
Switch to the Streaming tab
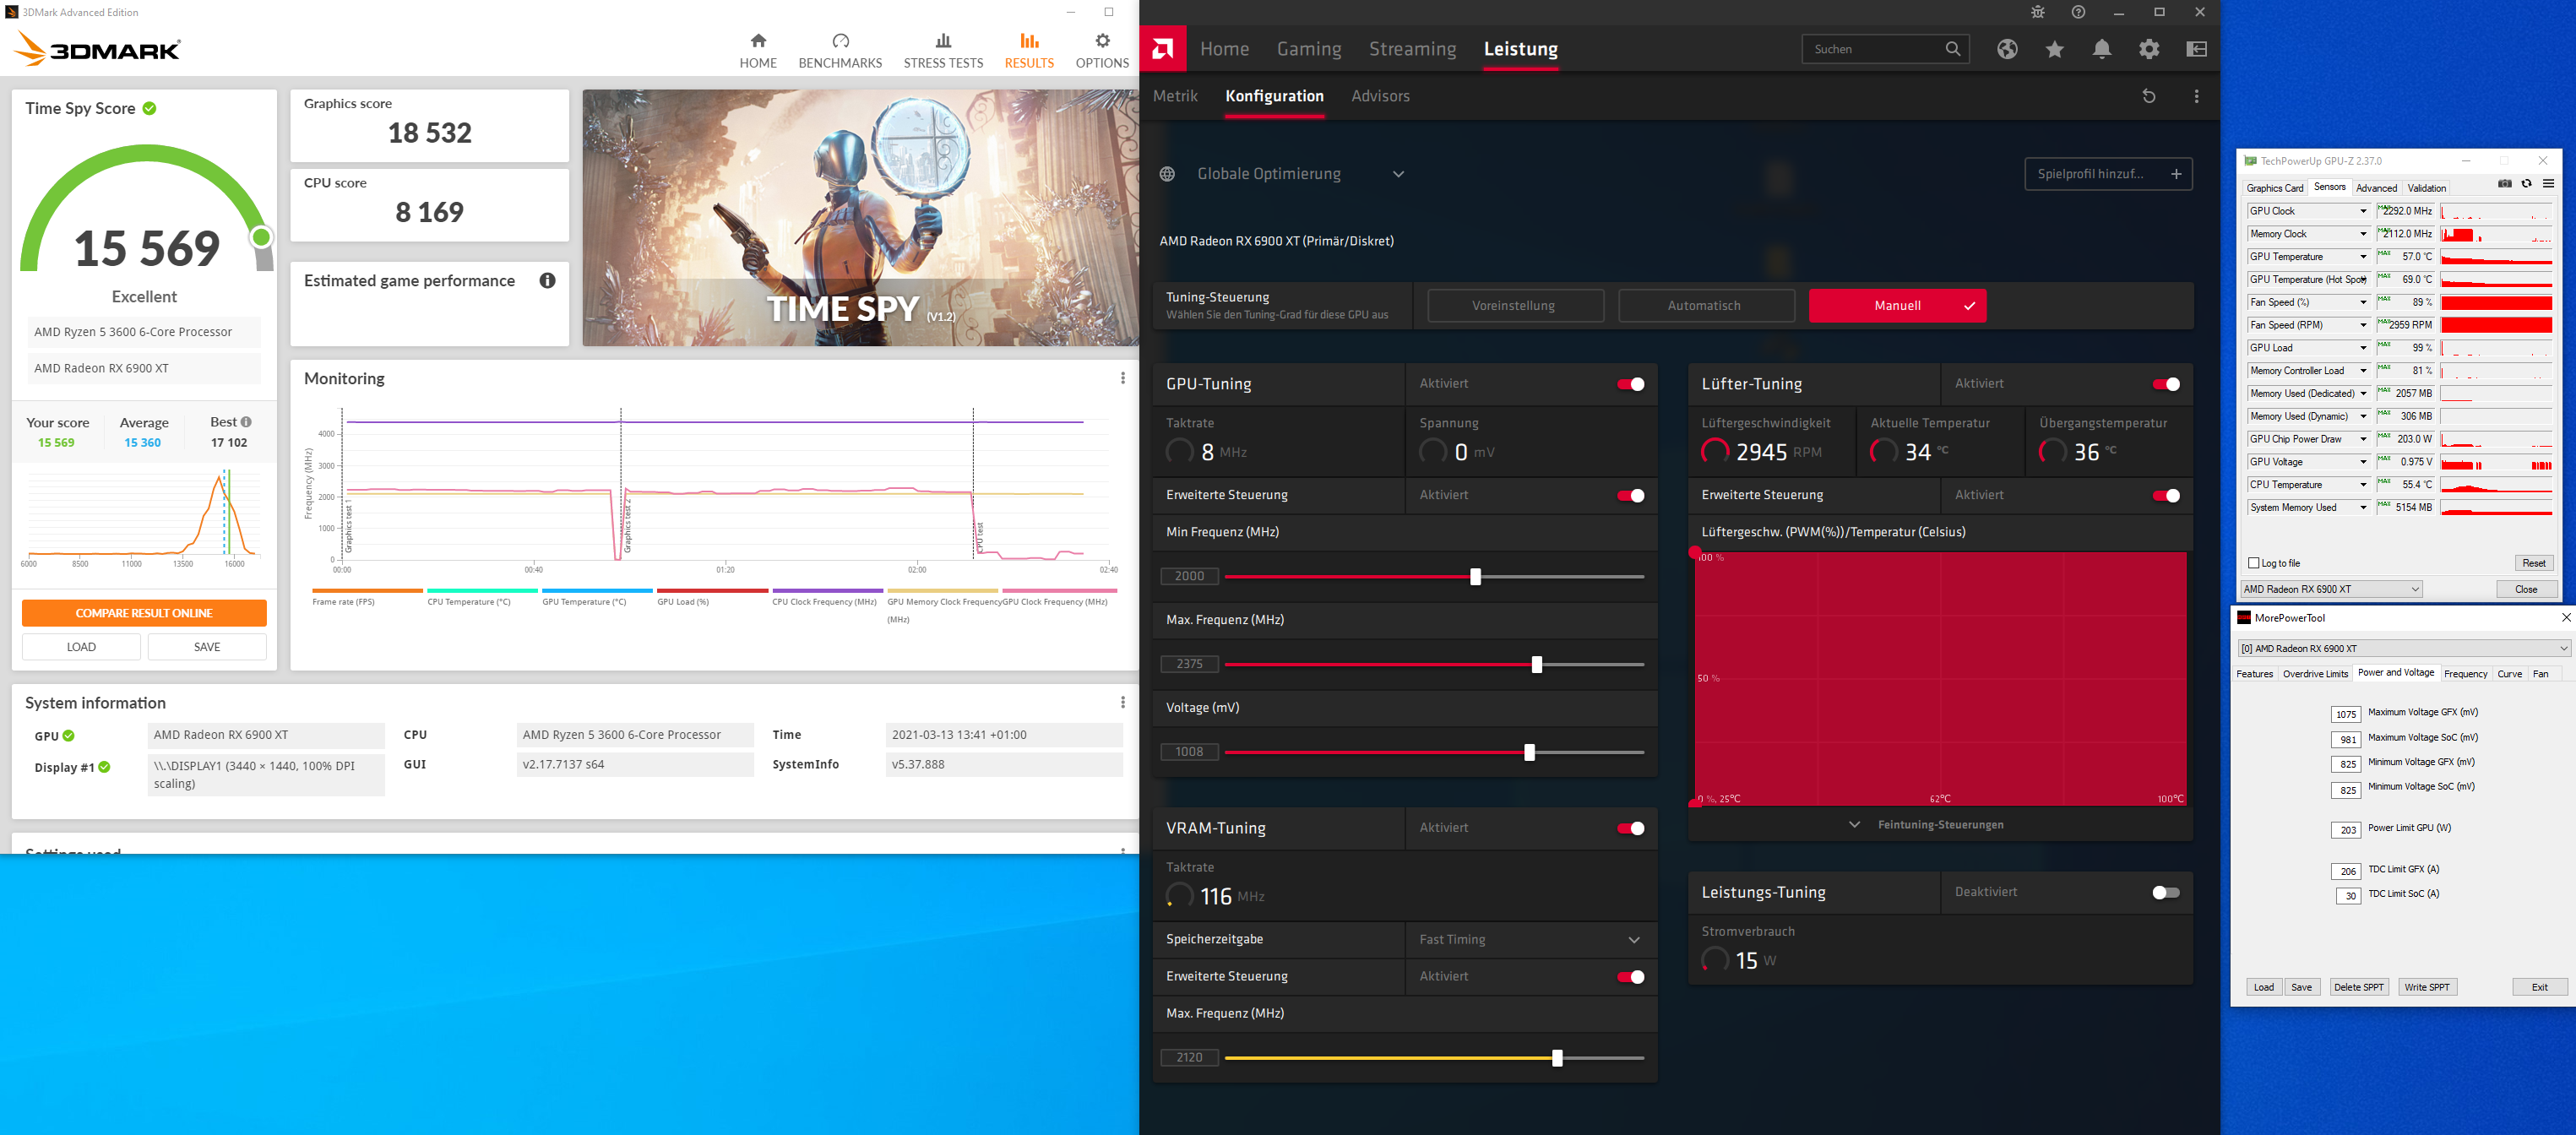click(x=1412, y=49)
